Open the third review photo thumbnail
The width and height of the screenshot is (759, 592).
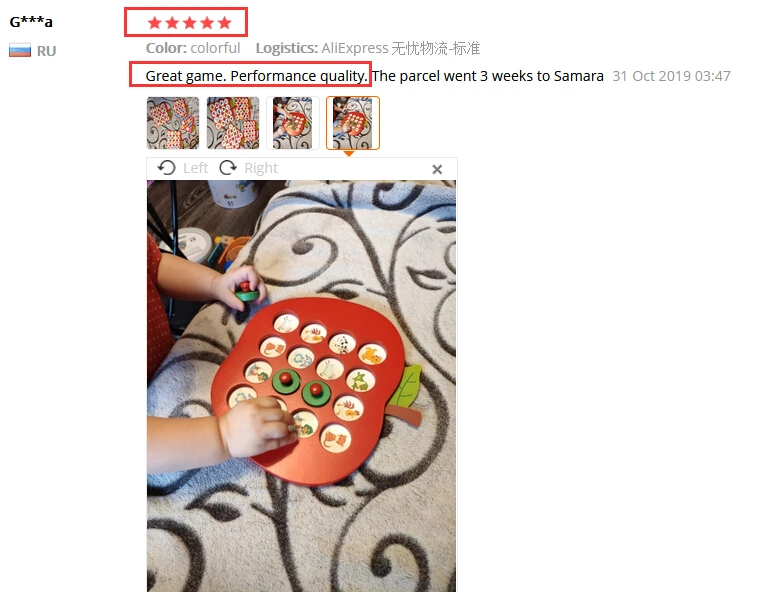coord(293,123)
